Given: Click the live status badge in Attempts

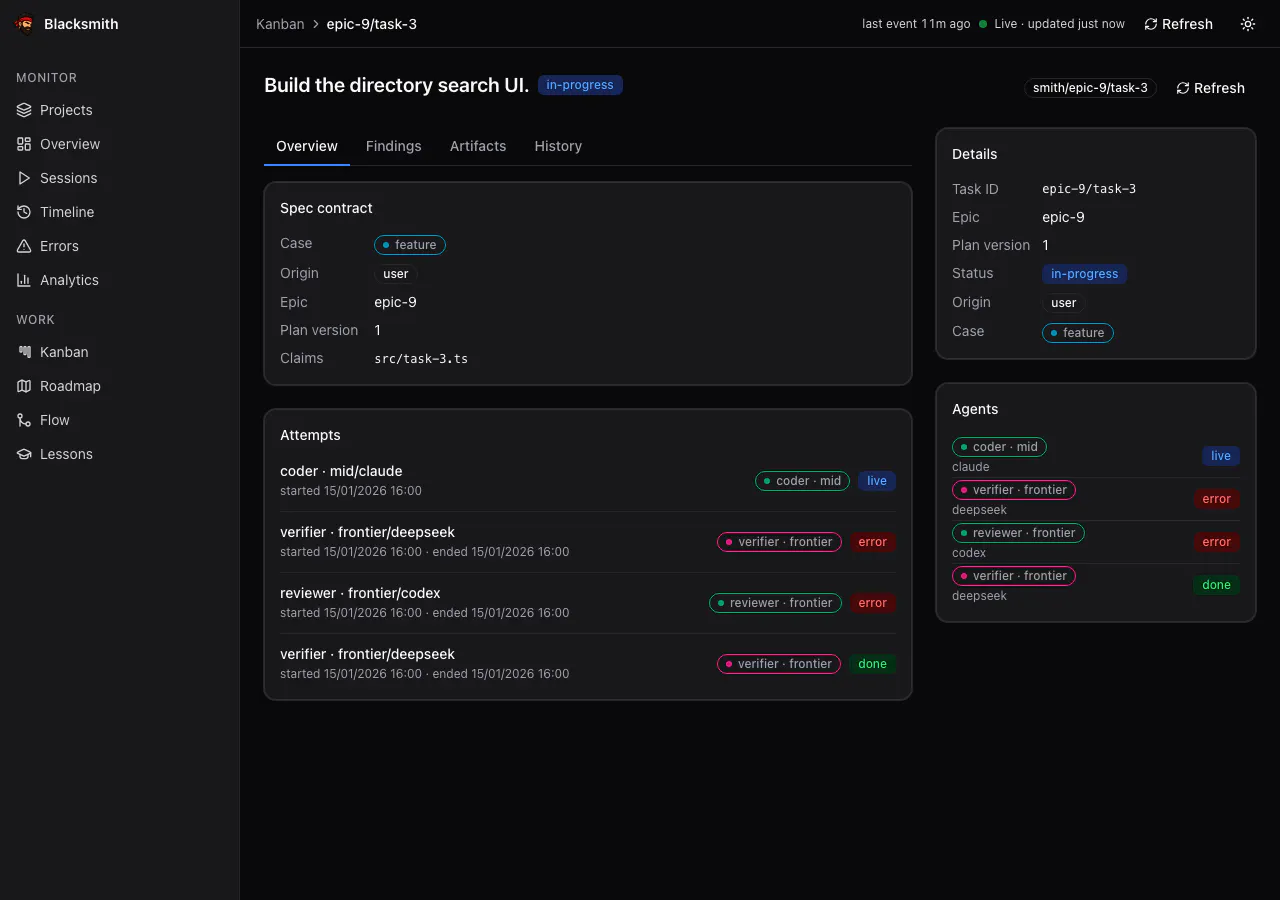Looking at the screenshot, I should pyautogui.click(x=877, y=481).
